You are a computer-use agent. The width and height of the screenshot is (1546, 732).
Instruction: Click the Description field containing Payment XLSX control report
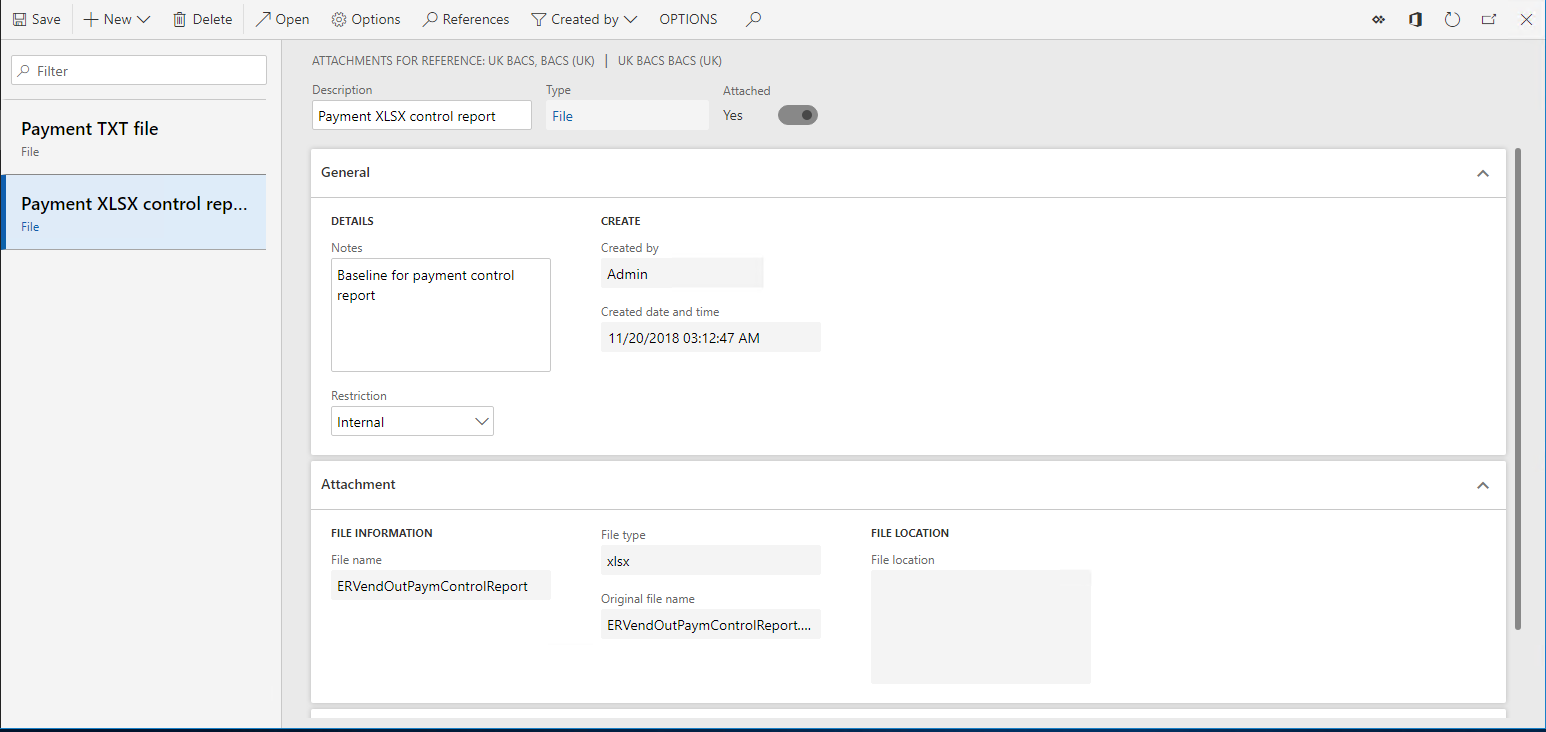(x=421, y=114)
